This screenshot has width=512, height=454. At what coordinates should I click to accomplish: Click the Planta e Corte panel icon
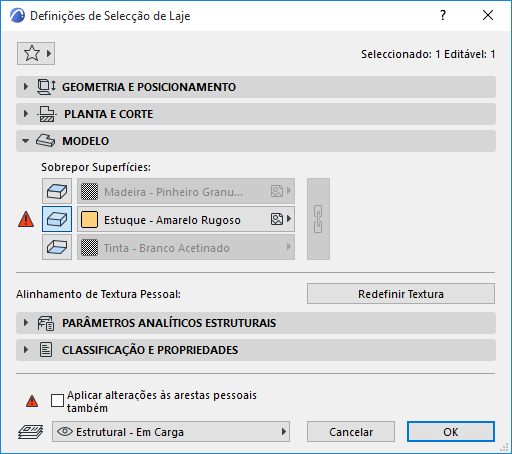47,114
